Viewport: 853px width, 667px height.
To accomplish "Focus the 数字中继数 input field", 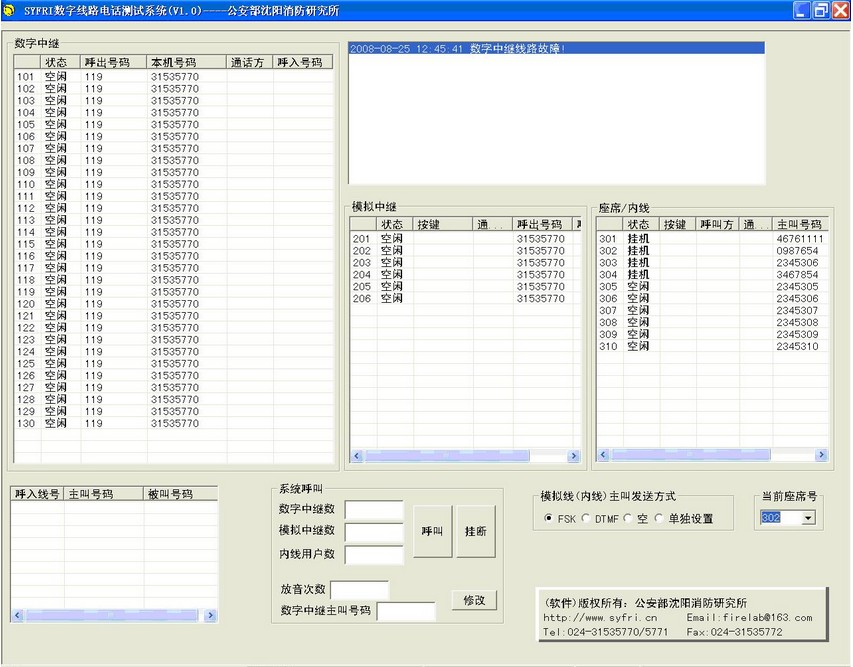I will point(374,510).
